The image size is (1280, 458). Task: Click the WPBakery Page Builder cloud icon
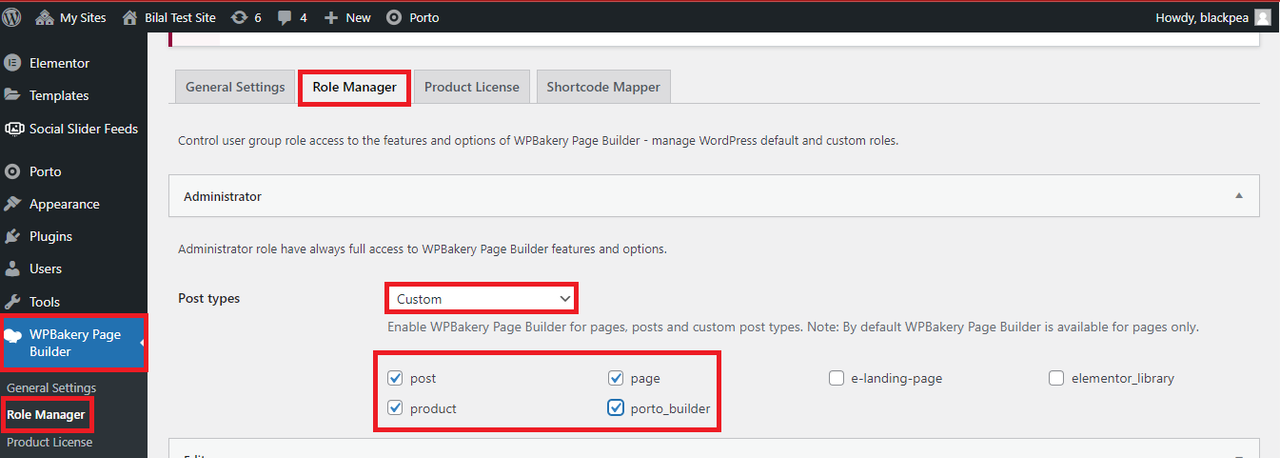(x=14, y=335)
